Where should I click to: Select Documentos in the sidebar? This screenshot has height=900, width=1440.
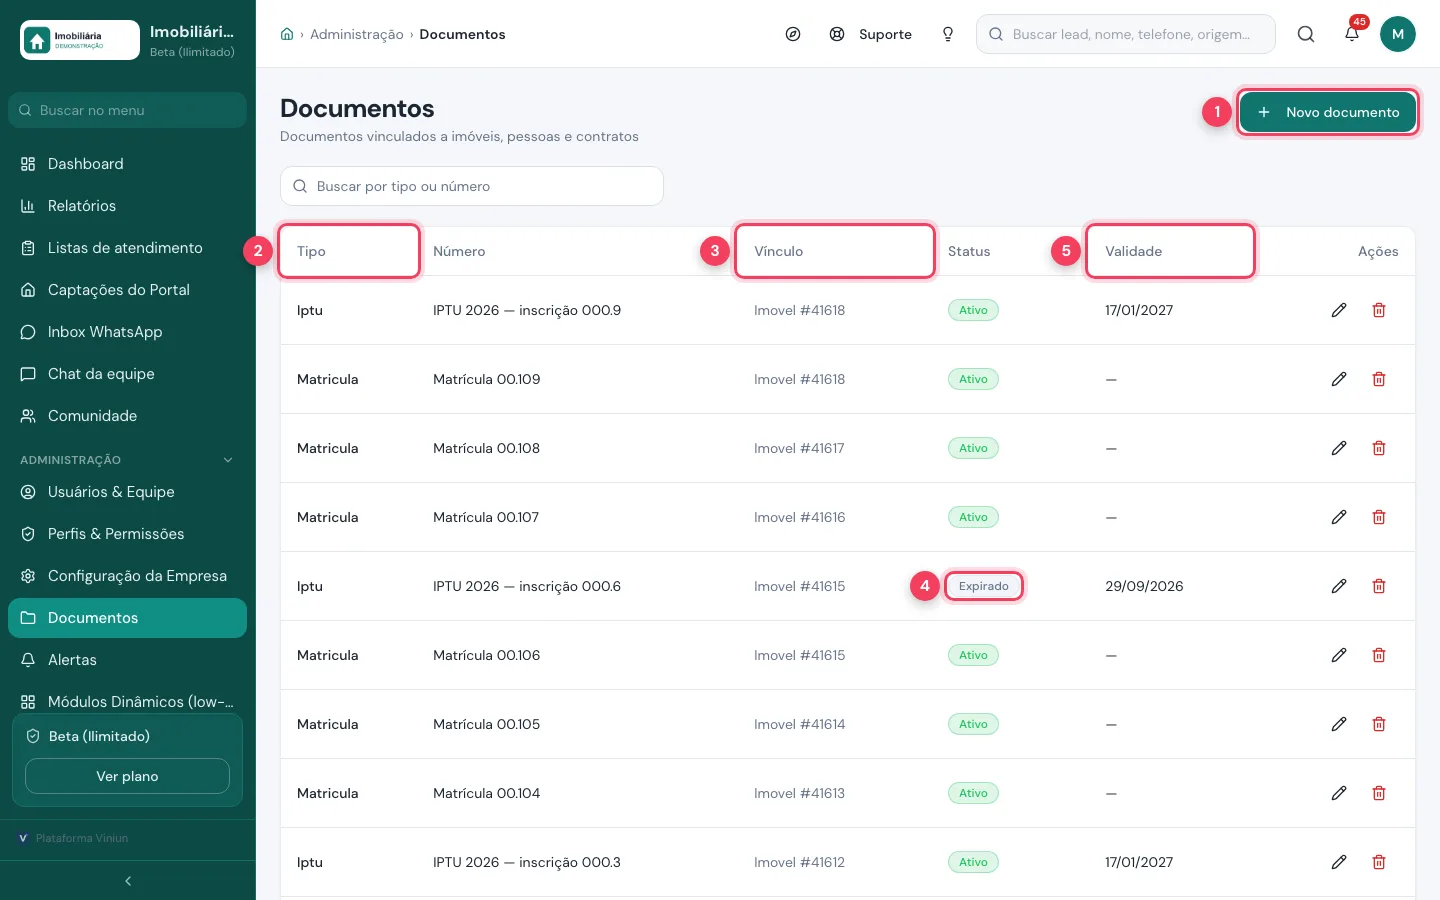pyautogui.click(x=127, y=618)
